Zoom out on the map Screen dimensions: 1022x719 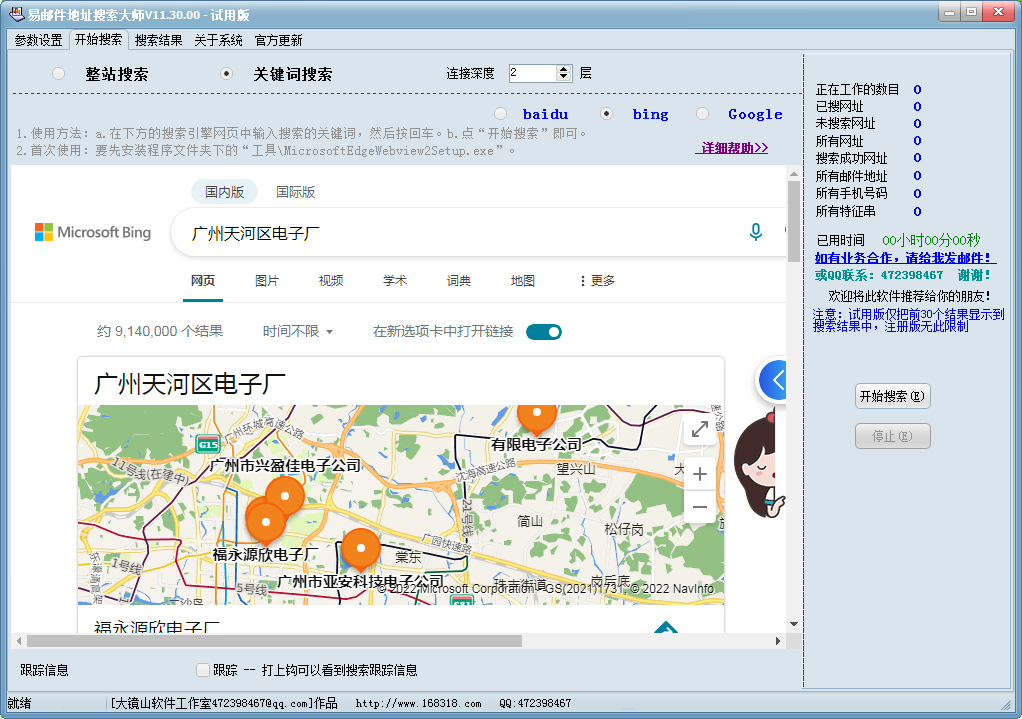[x=700, y=507]
